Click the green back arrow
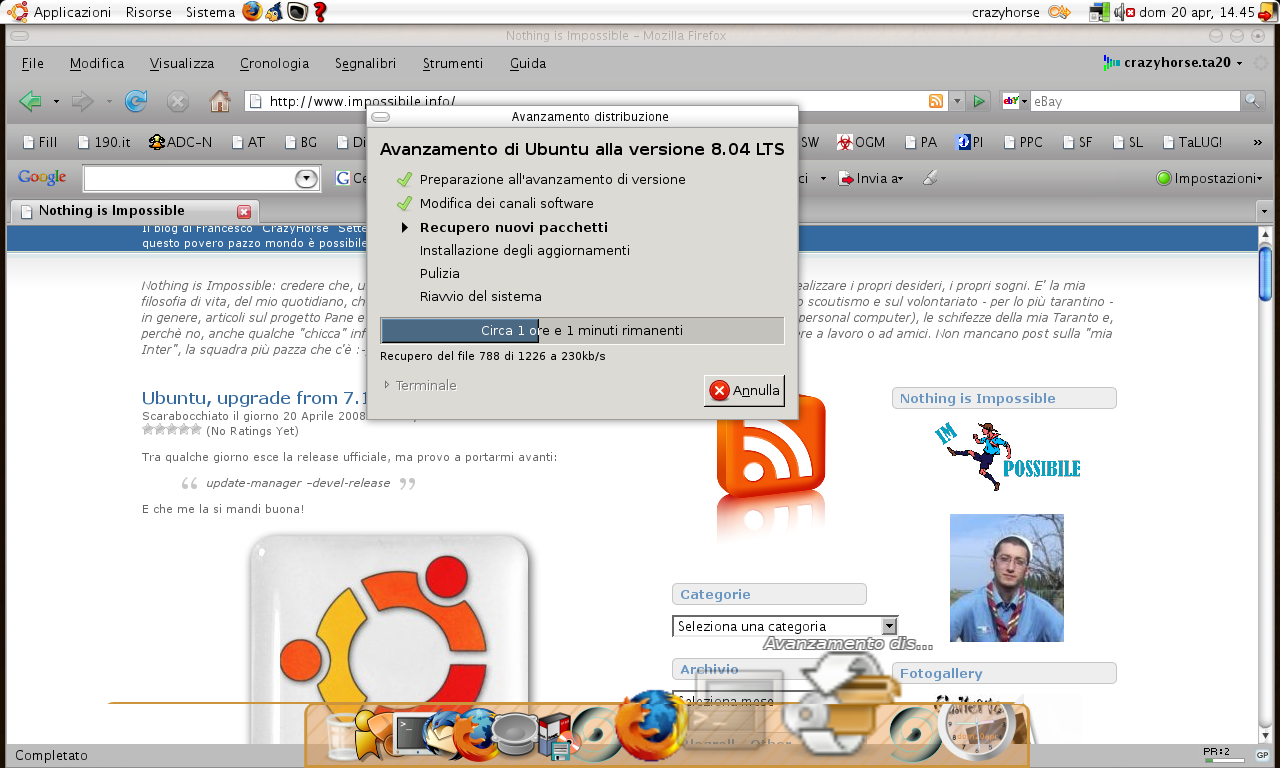 [30, 101]
